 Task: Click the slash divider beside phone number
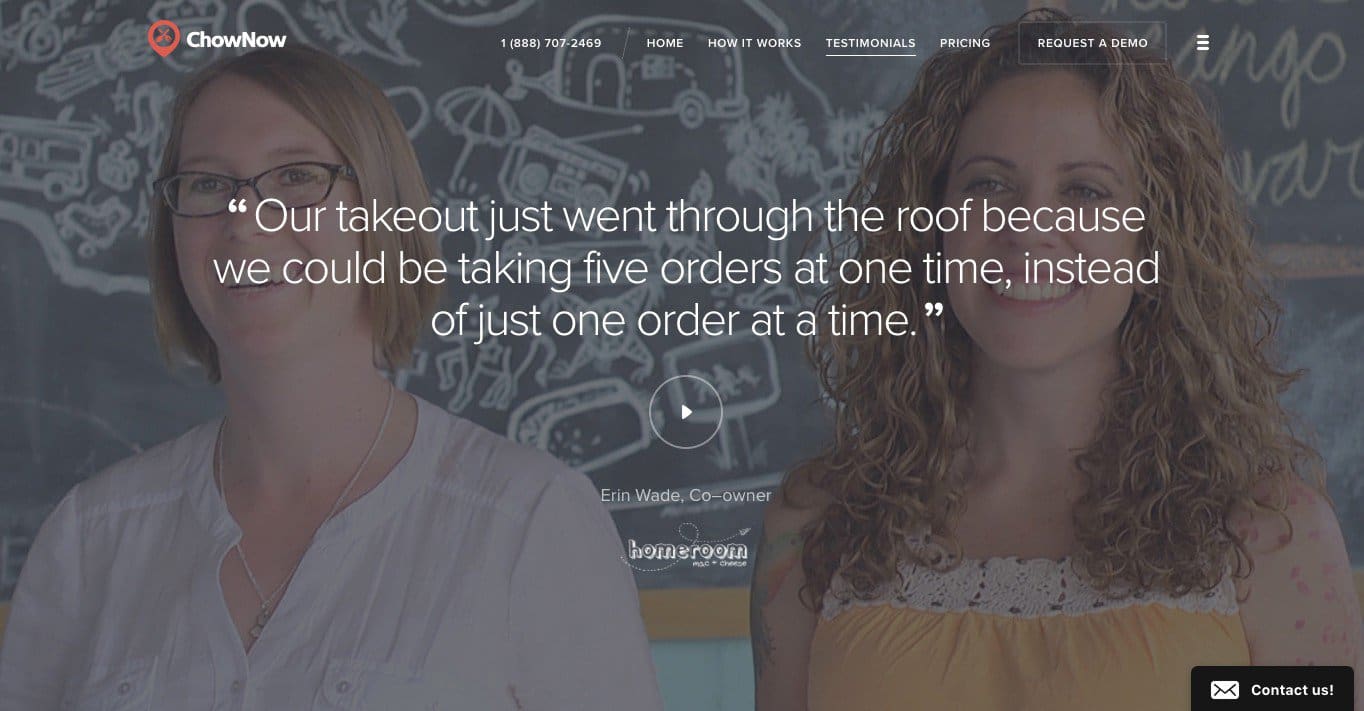tap(624, 44)
